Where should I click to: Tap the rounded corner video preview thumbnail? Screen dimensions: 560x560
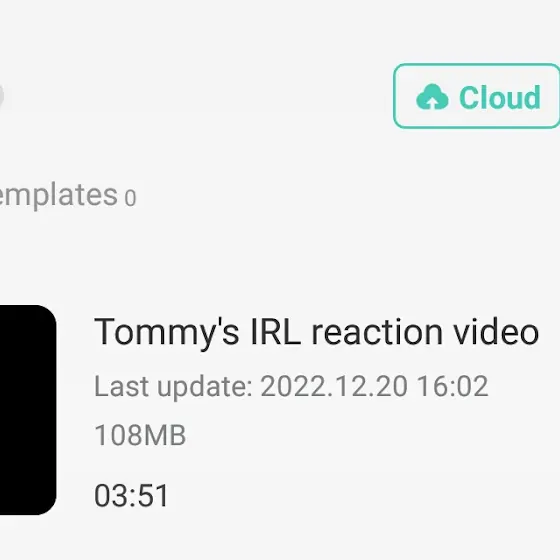(28, 410)
